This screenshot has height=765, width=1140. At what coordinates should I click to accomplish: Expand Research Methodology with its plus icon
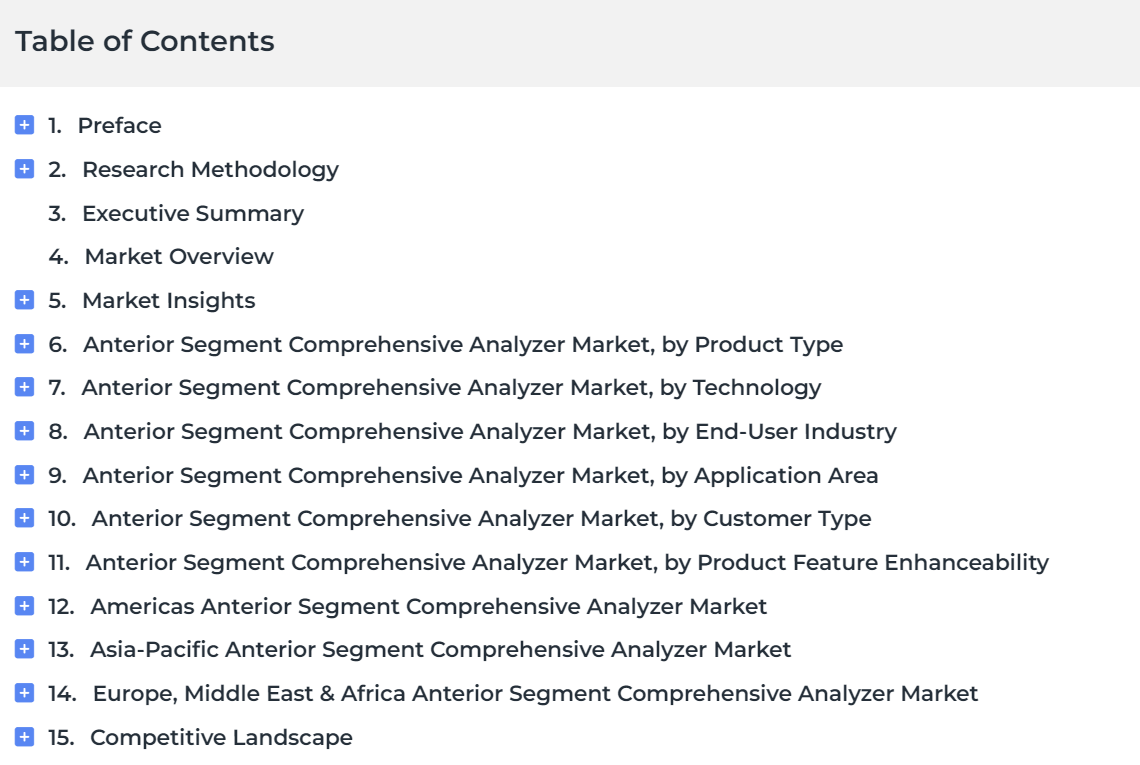coord(24,169)
